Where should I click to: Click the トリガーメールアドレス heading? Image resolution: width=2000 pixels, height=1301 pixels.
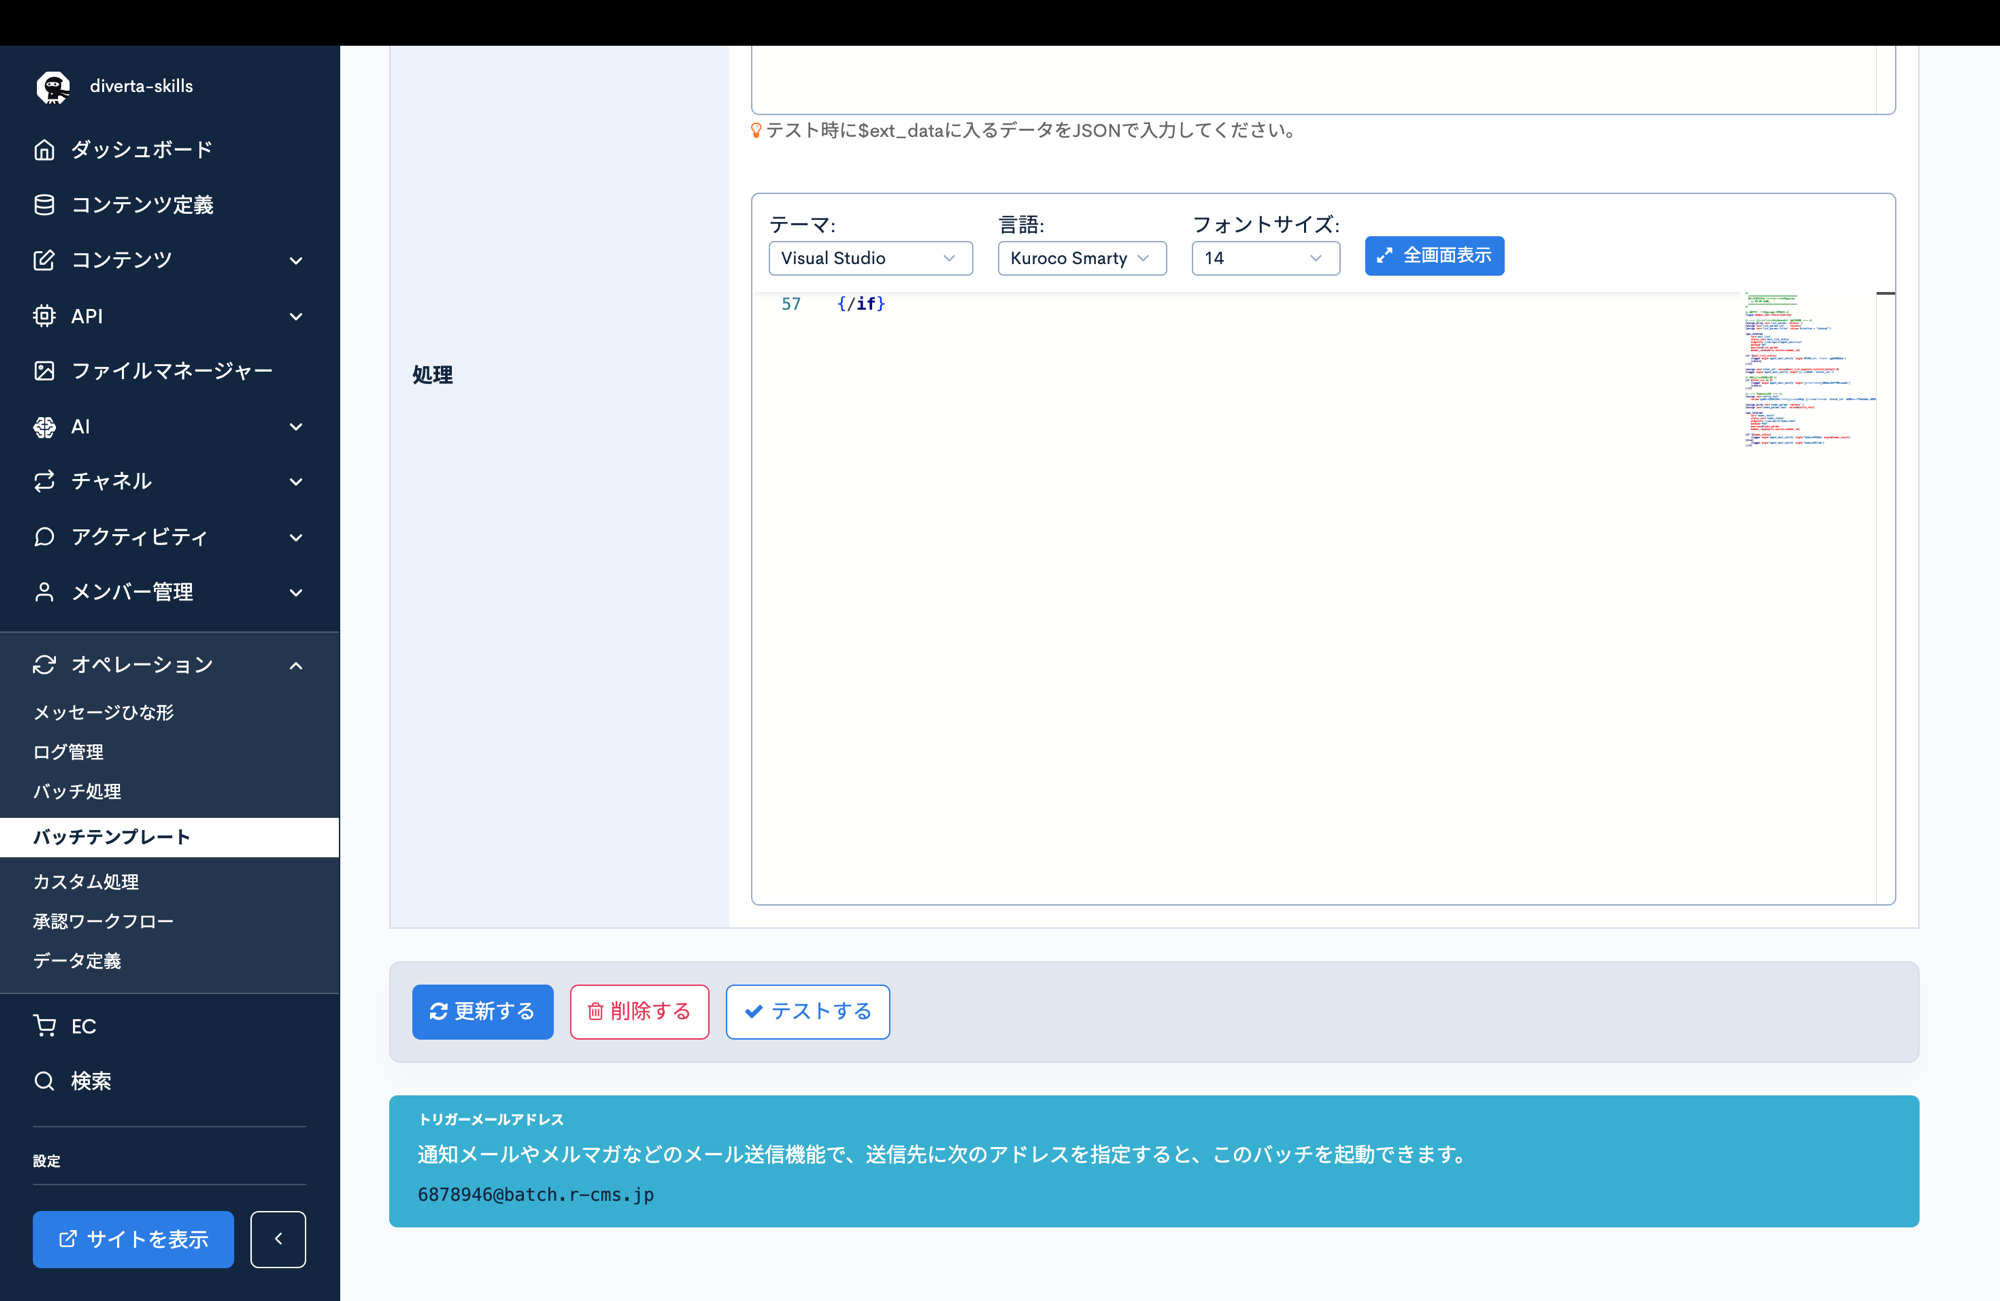pos(490,1120)
